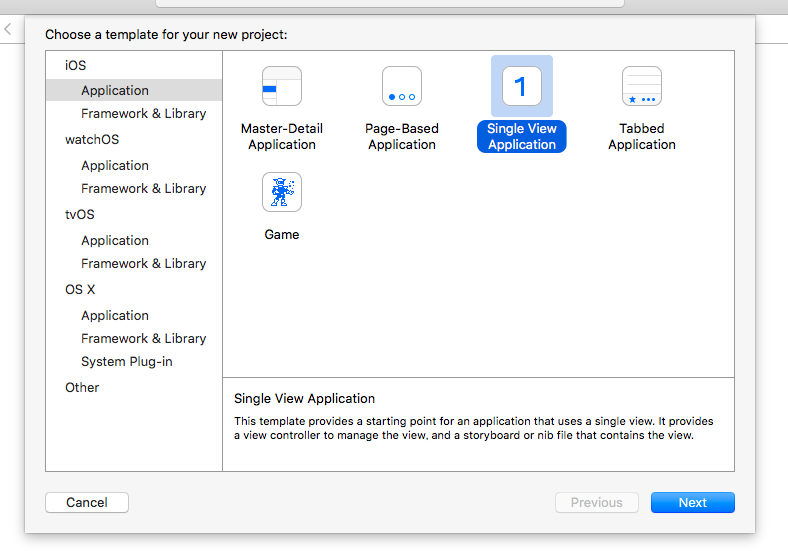Viewport: 788px width, 551px height.
Task: Open the Other template category
Action: tap(82, 388)
